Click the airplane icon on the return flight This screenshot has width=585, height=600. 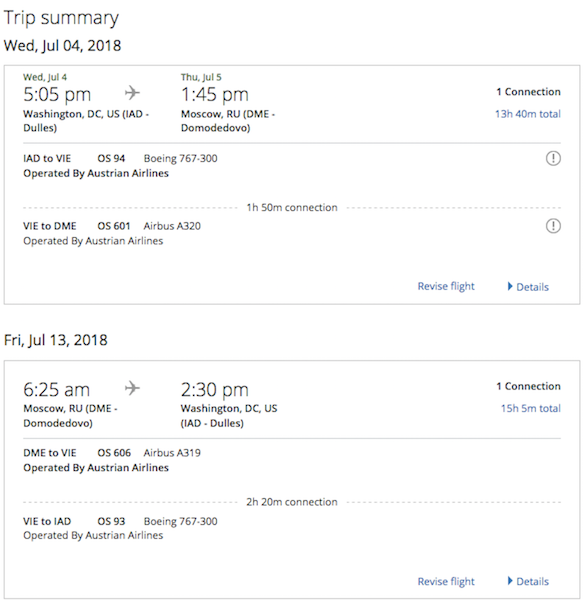[132, 388]
